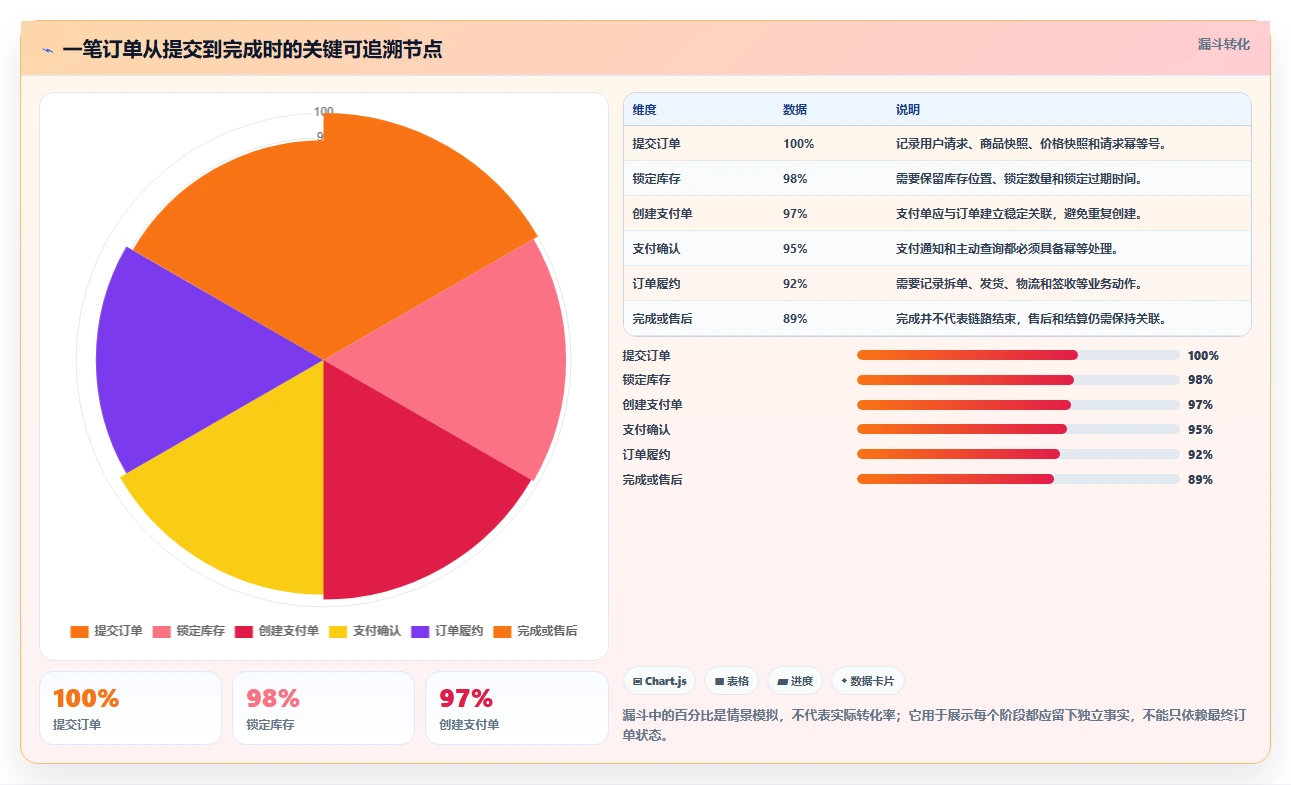Click the 订单履约 progress bar
1291x785 pixels.
point(1018,454)
